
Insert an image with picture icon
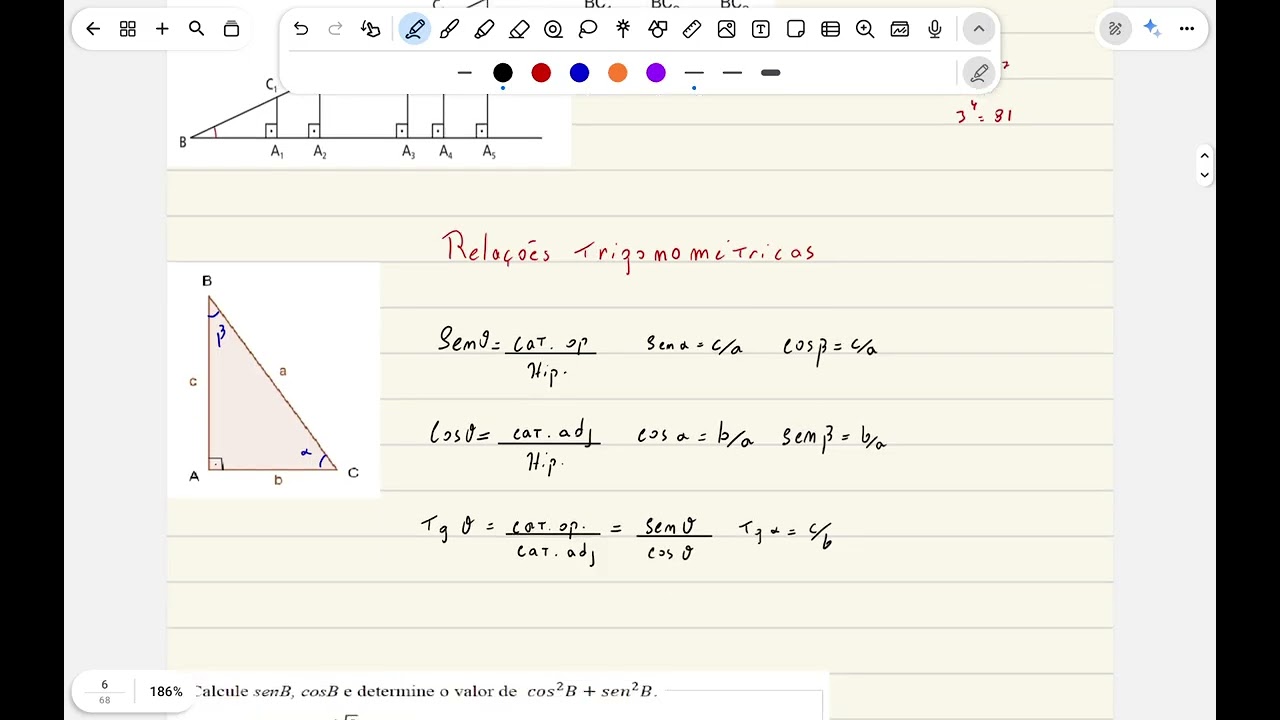point(727,29)
